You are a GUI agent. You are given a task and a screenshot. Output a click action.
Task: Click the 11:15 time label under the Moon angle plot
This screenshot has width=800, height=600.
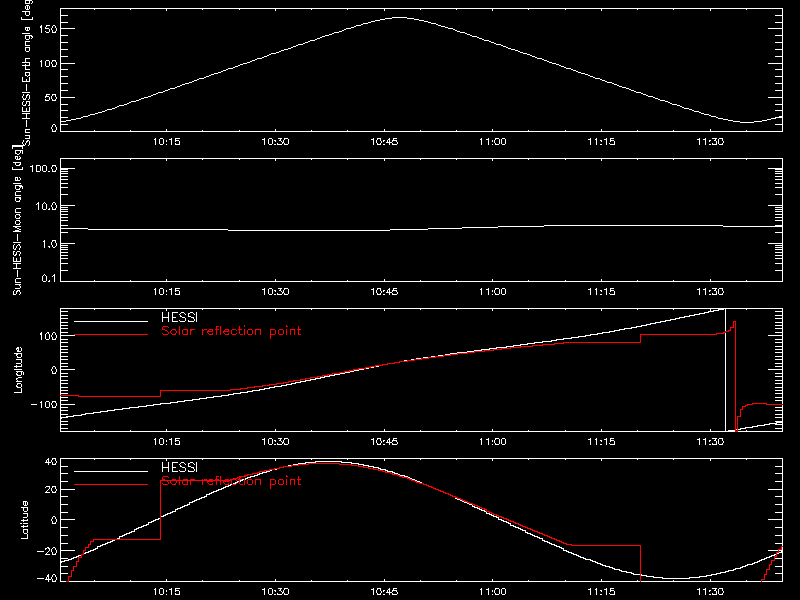coord(602,291)
